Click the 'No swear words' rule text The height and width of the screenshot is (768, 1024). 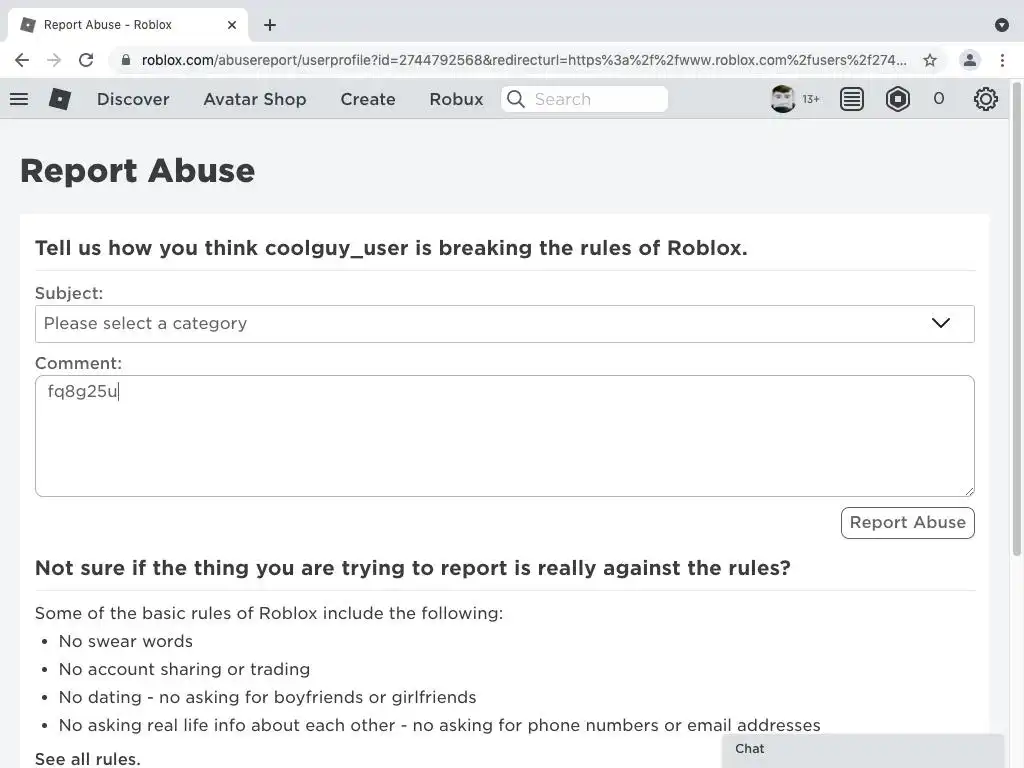coord(125,641)
